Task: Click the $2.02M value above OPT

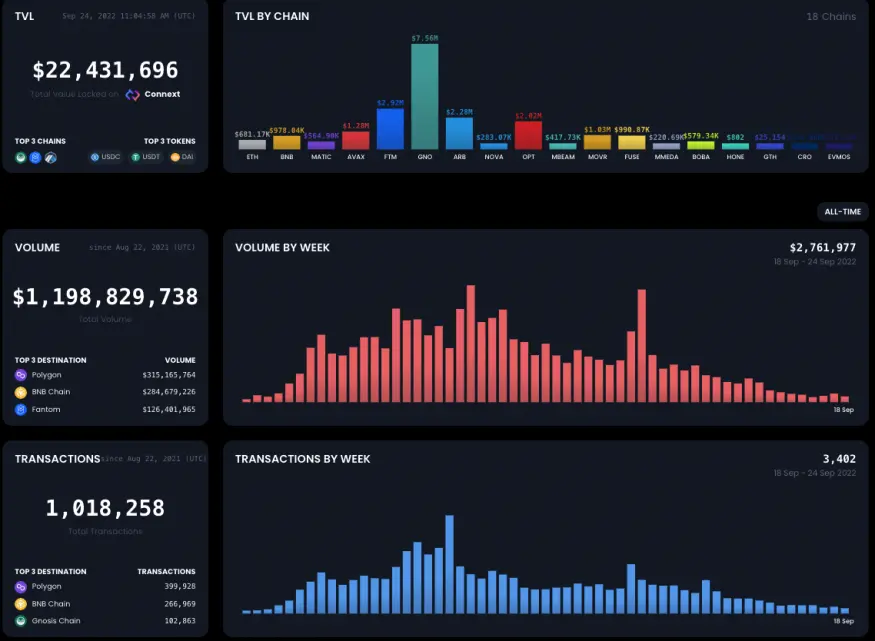Action: [528, 116]
